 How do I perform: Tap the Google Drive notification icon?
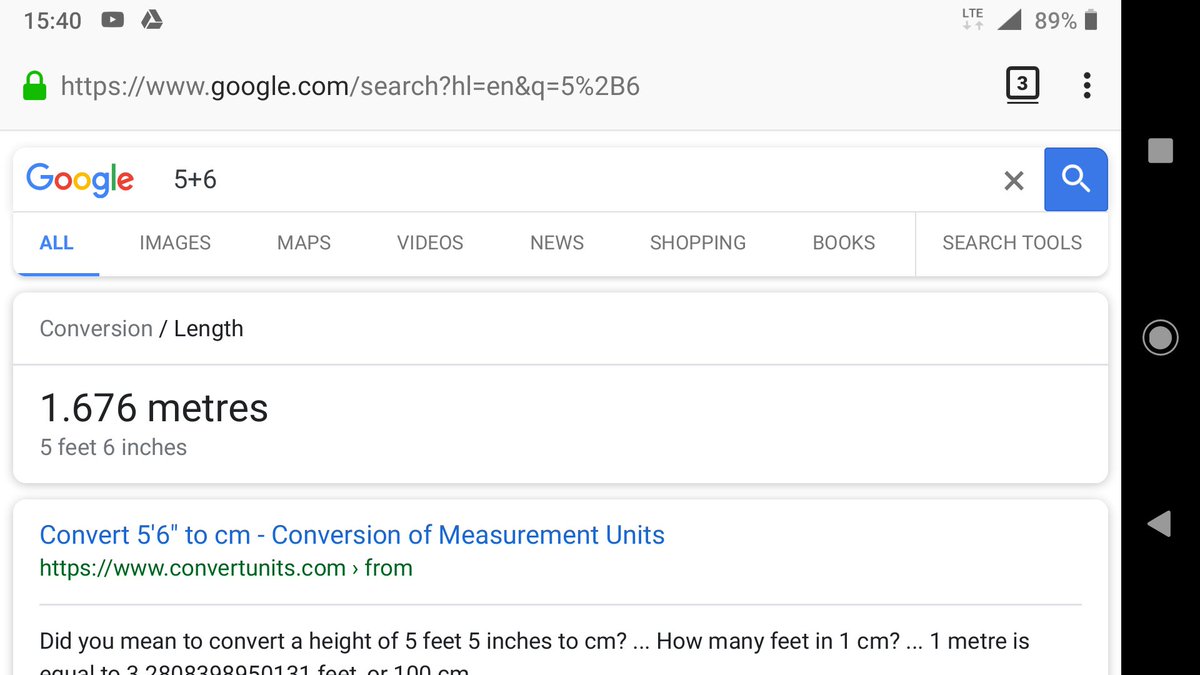(151, 20)
